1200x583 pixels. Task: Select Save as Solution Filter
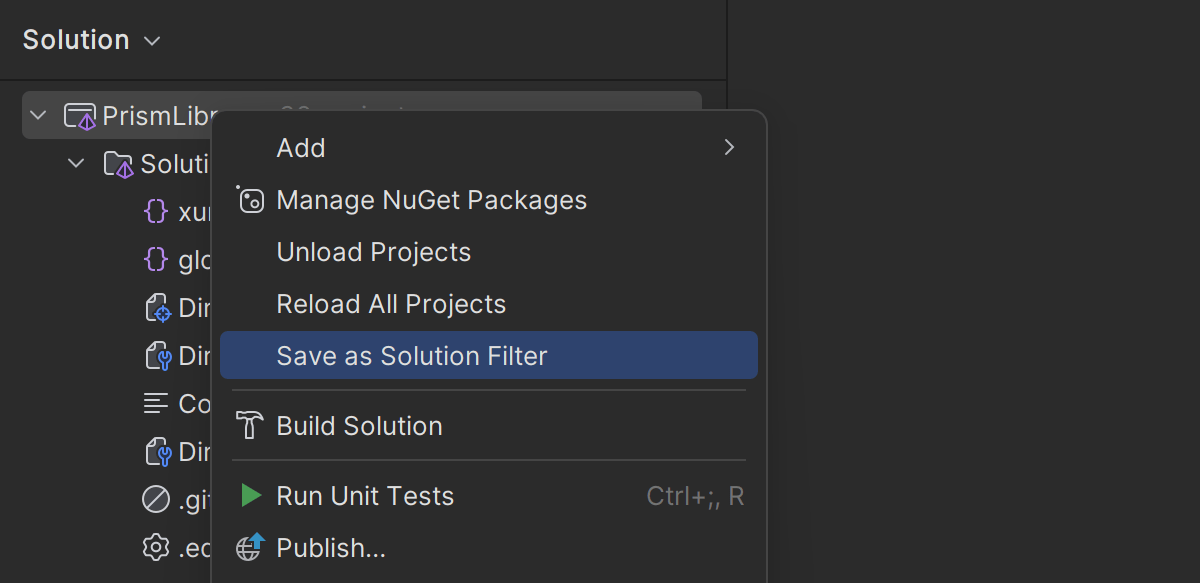(412, 356)
